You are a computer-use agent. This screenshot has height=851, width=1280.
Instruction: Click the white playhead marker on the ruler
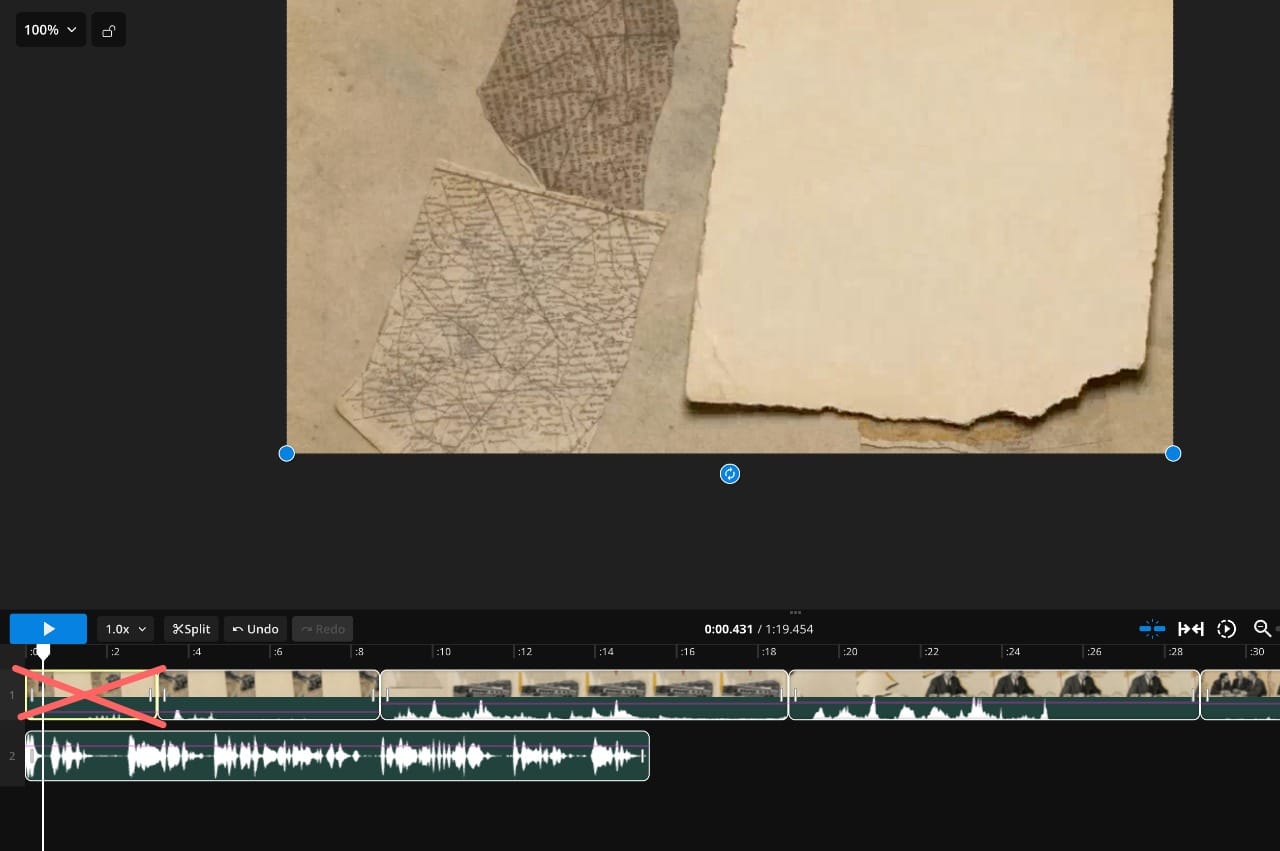(43, 652)
